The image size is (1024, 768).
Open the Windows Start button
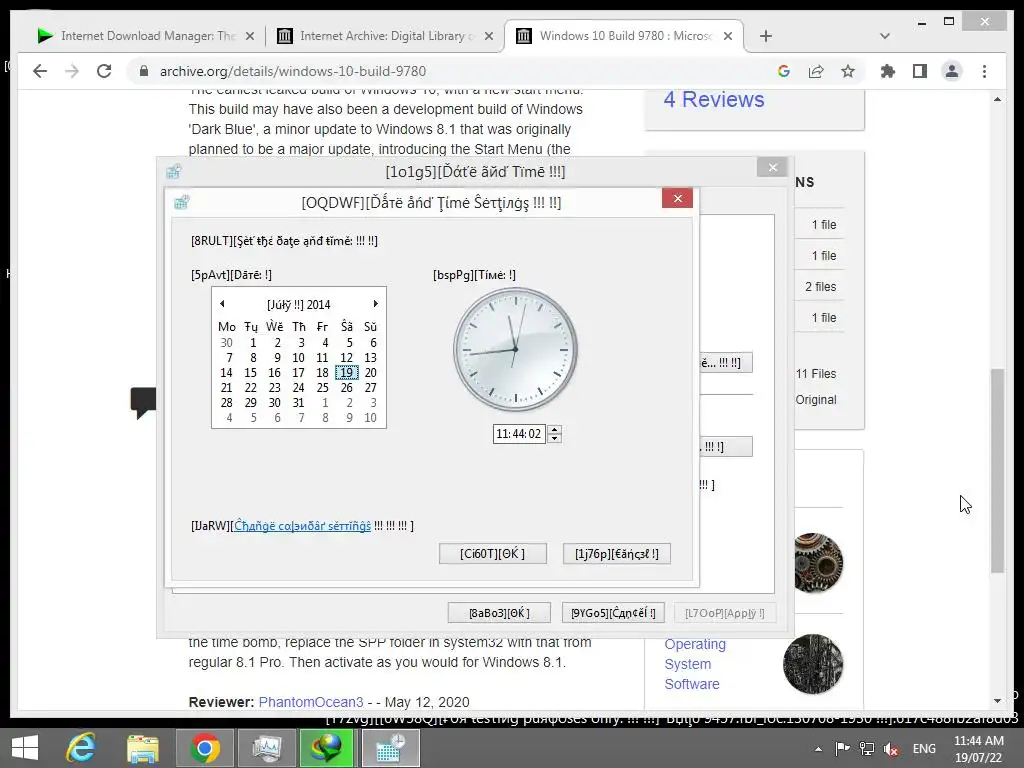click(x=25, y=748)
